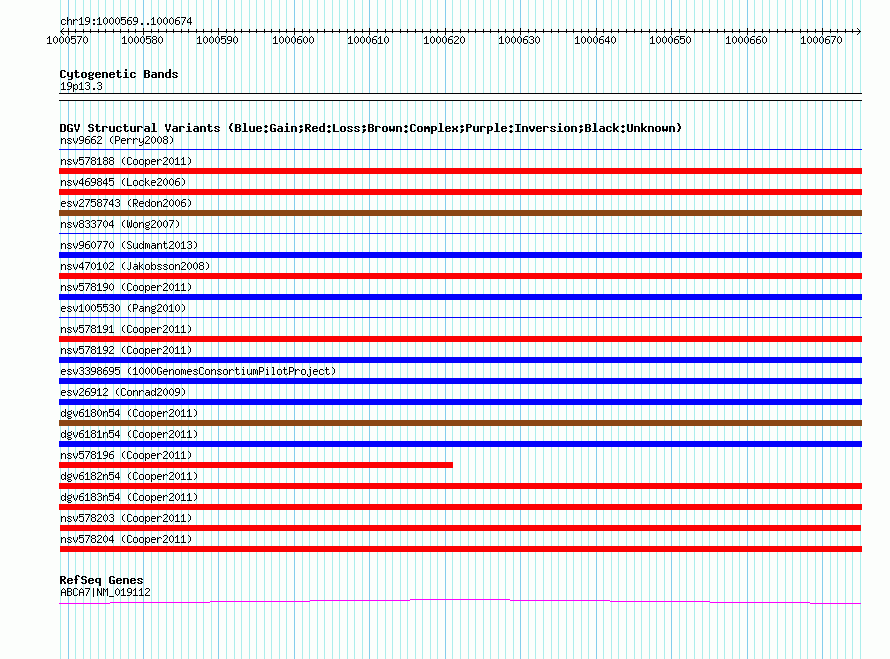890x659 pixels.
Task: Open variant nsv578192 (Cooper2011) label
Action: [x=126, y=350]
